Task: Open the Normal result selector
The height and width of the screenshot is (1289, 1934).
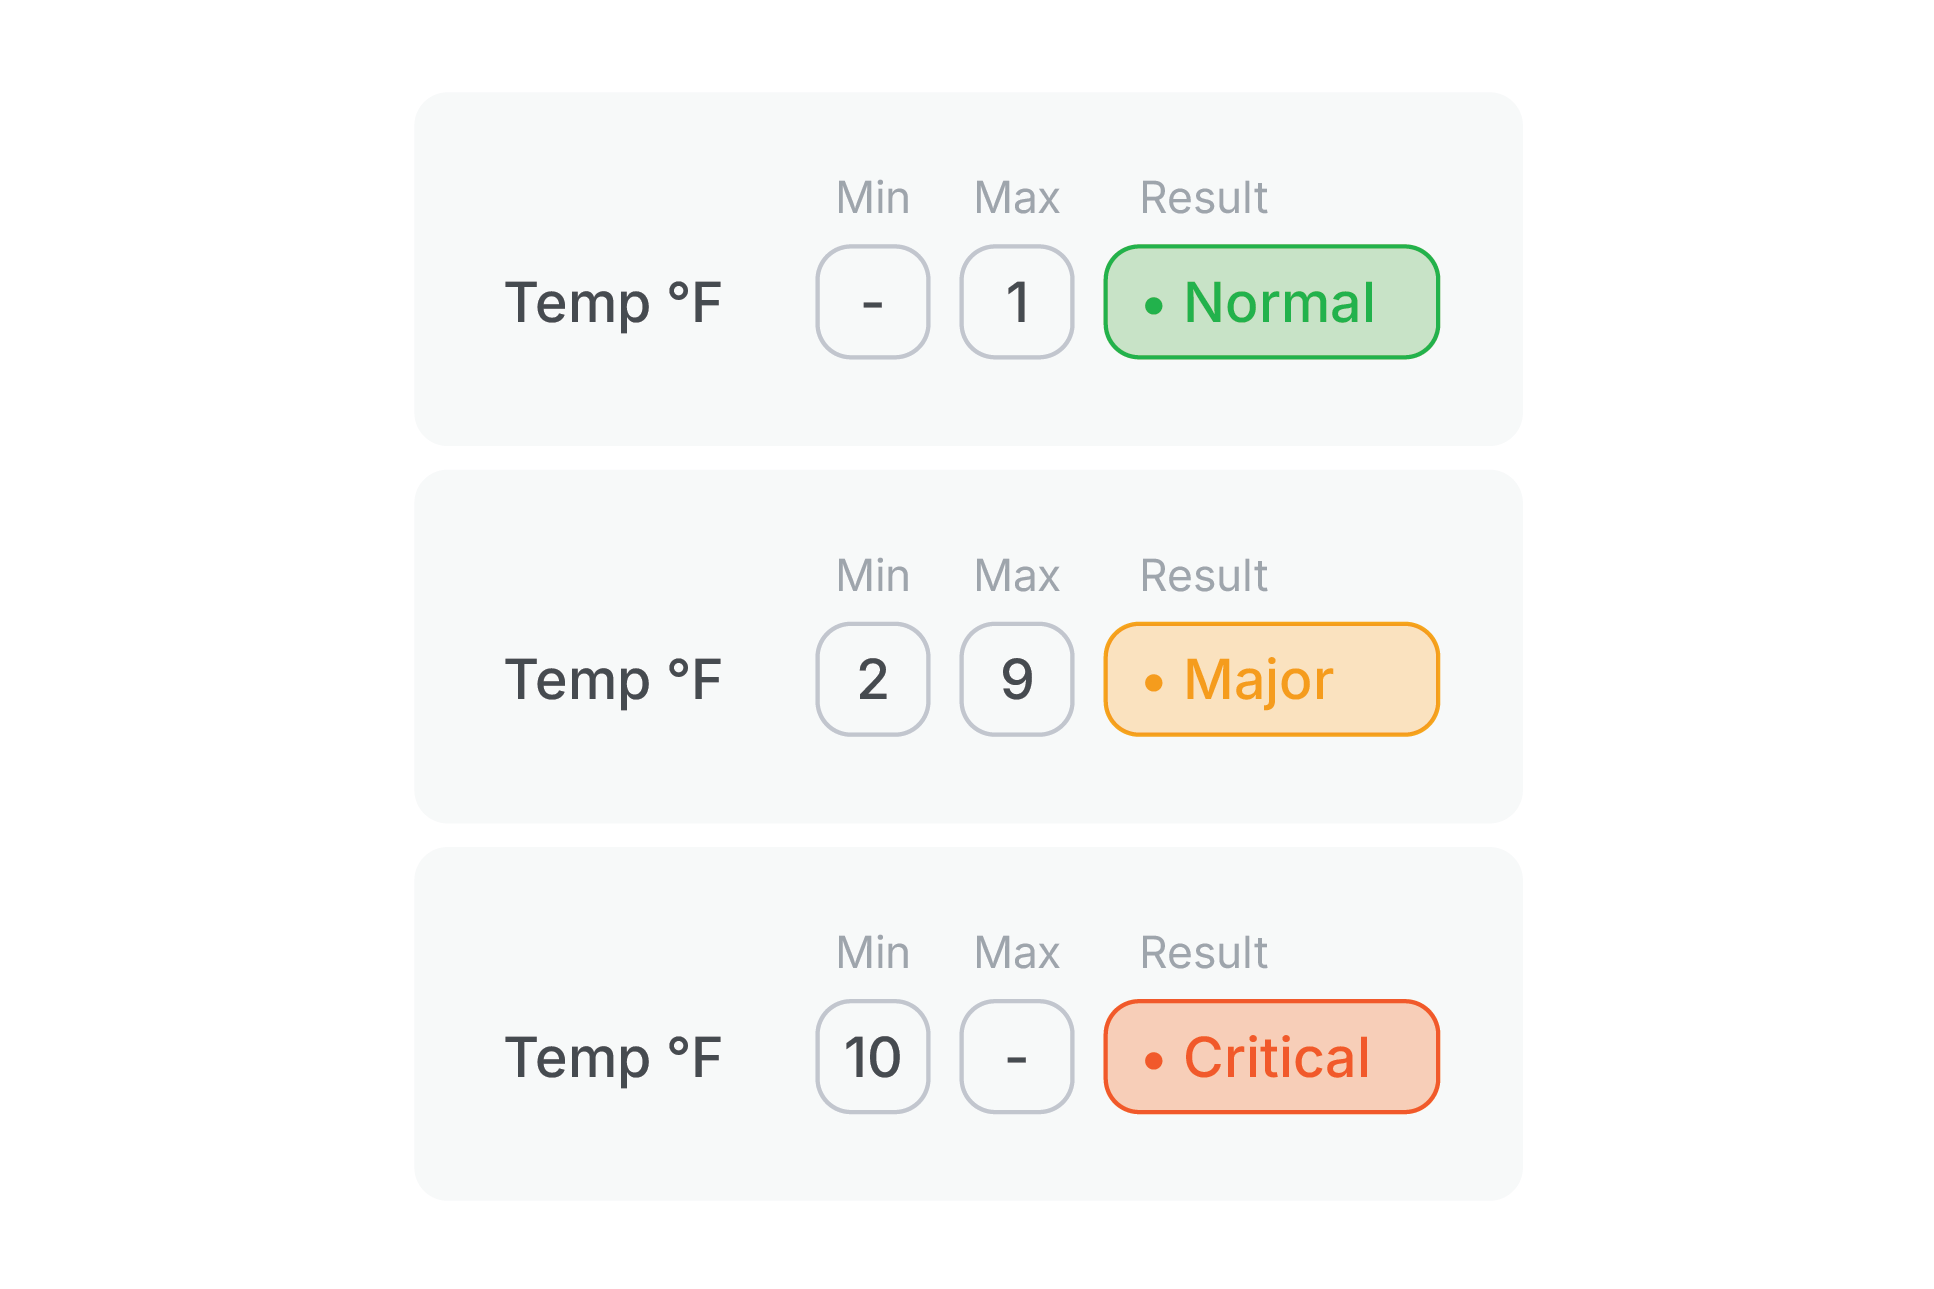Action: 1271,302
